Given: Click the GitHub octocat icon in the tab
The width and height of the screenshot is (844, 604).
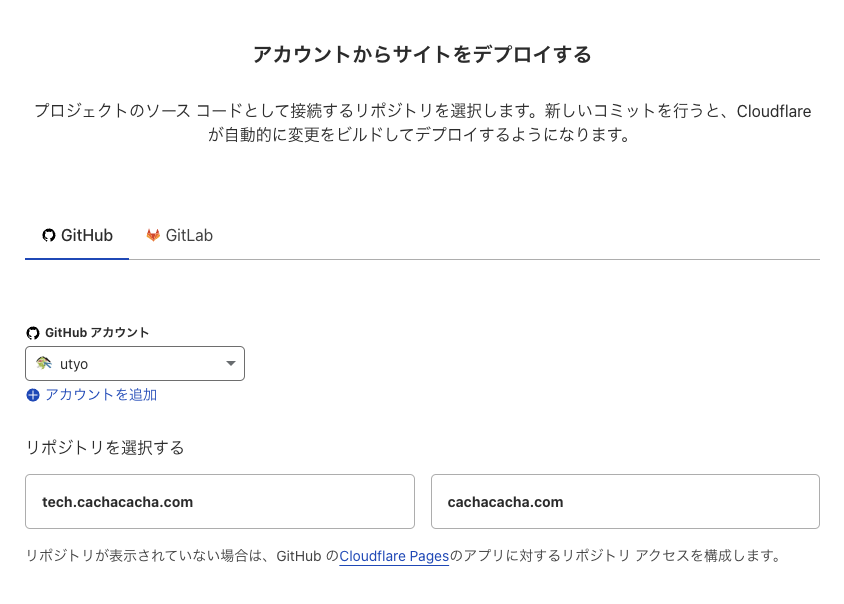Looking at the screenshot, I should pyautogui.click(x=48, y=236).
